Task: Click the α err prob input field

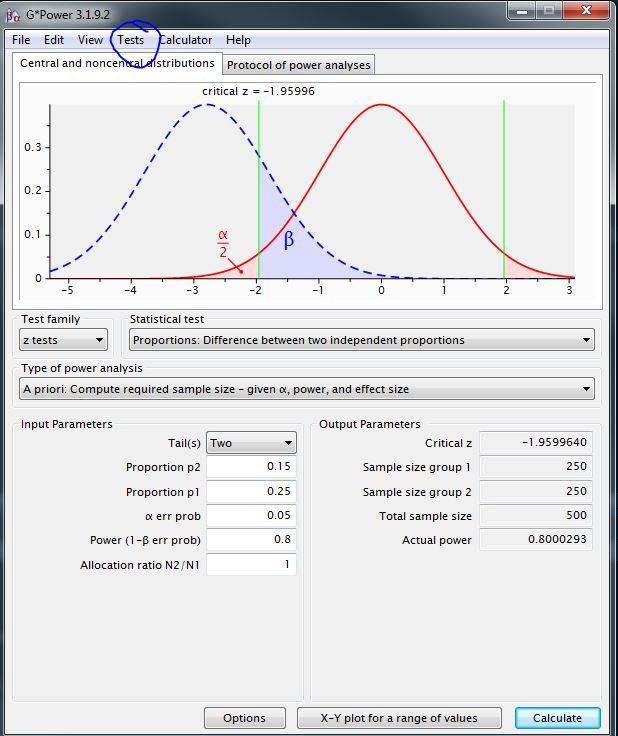Action: 251,515
